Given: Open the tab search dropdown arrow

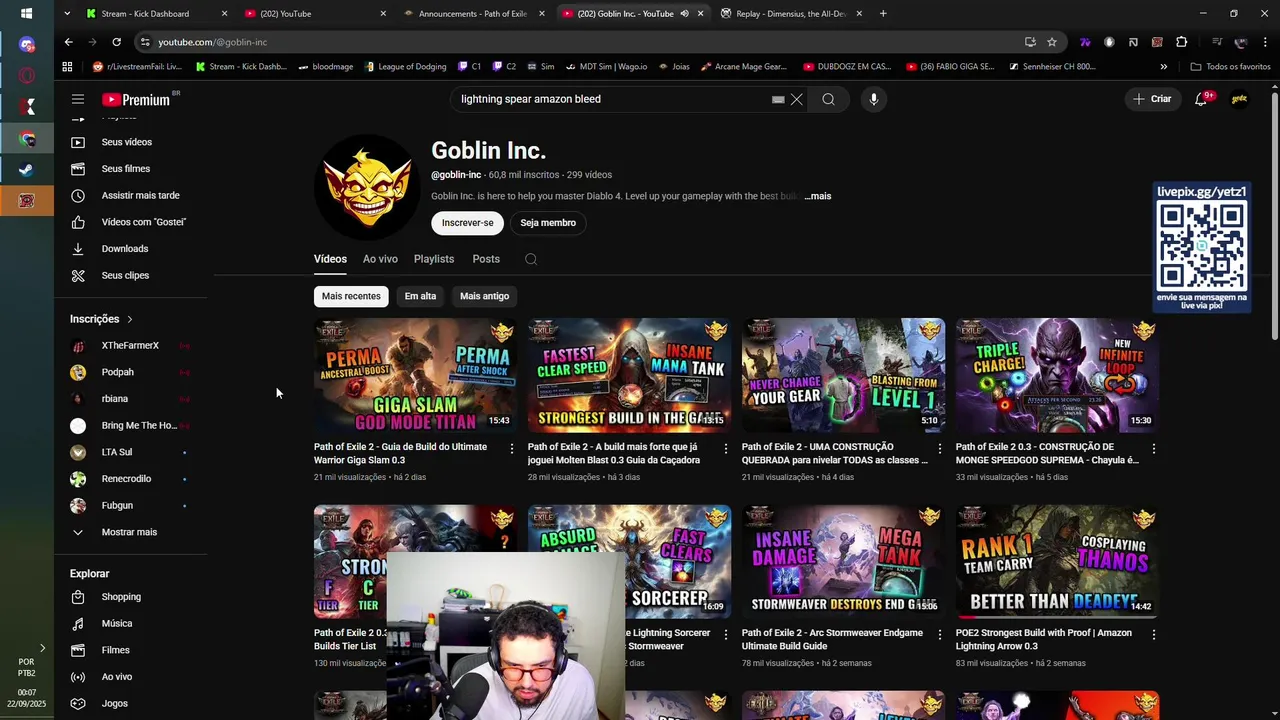Looking at the screenshot, I should (x=66, y=14).
